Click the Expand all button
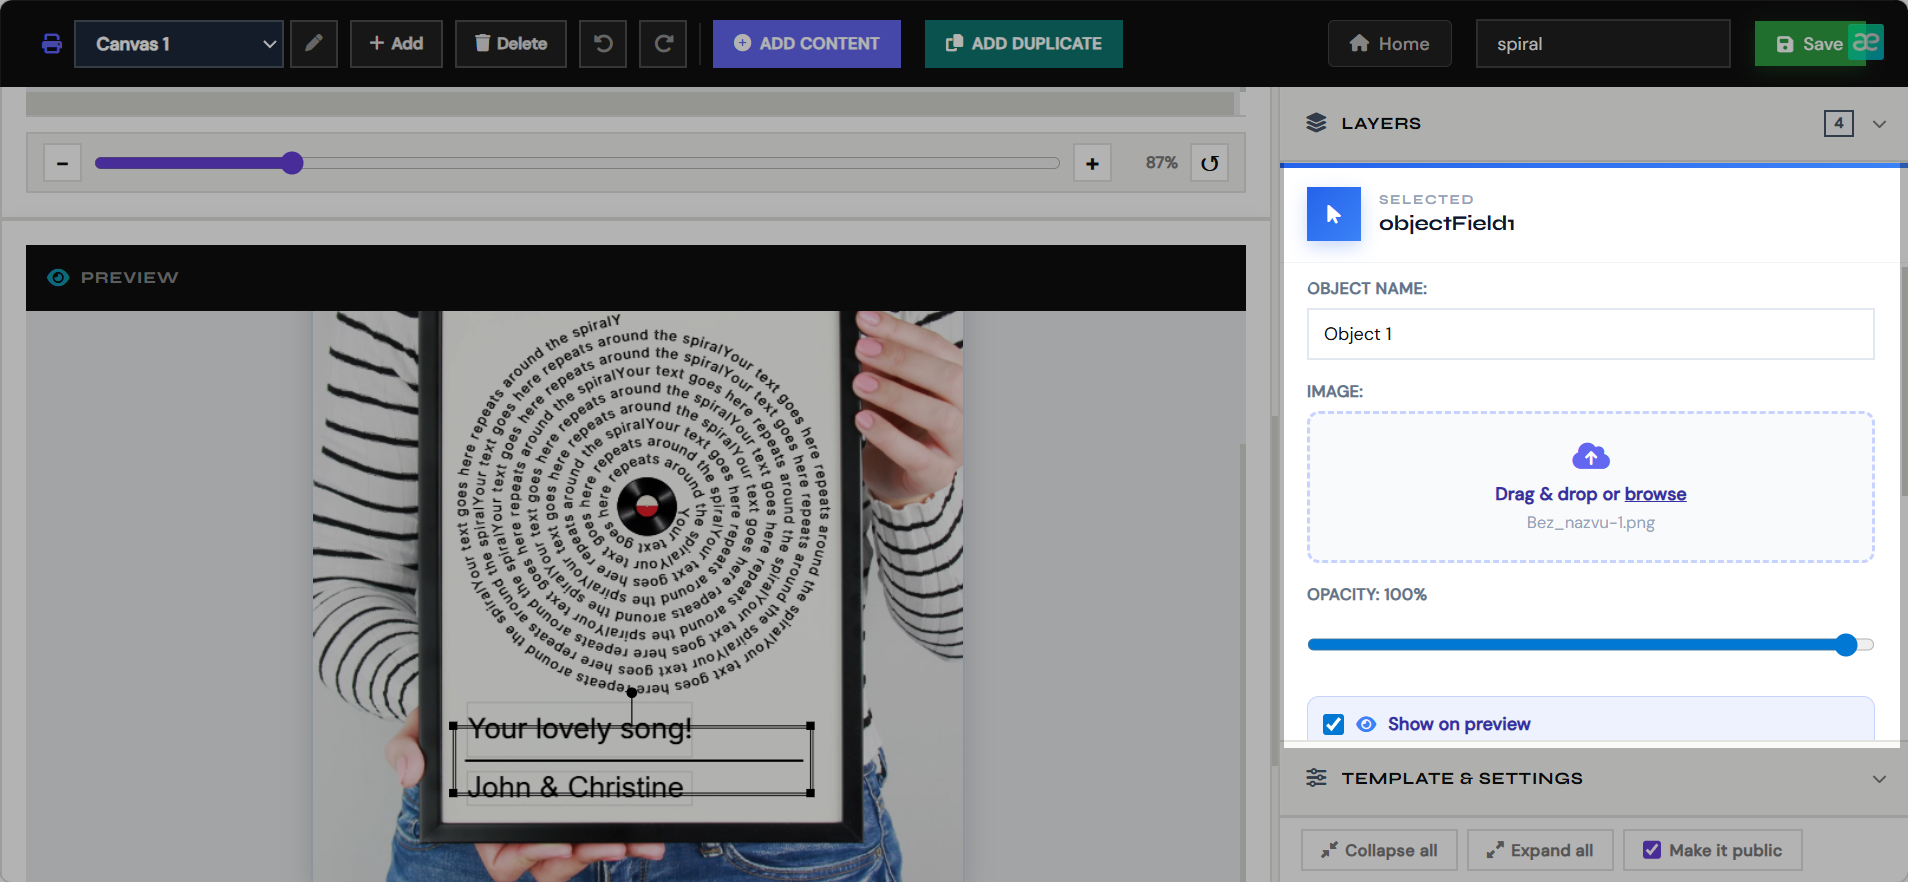 coord(1540,850)
